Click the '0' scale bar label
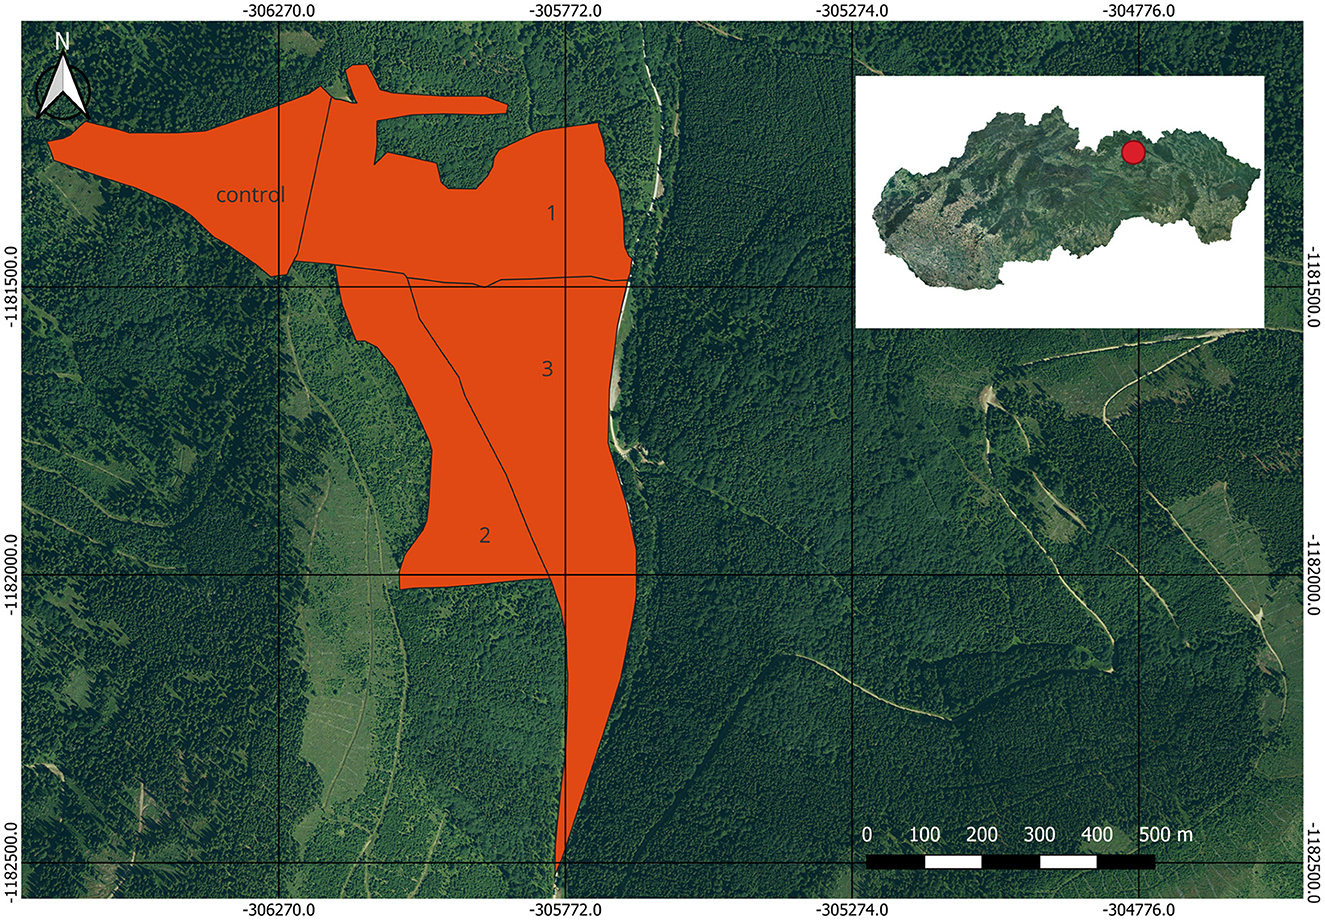1325x920 pixels. point(867,834)
